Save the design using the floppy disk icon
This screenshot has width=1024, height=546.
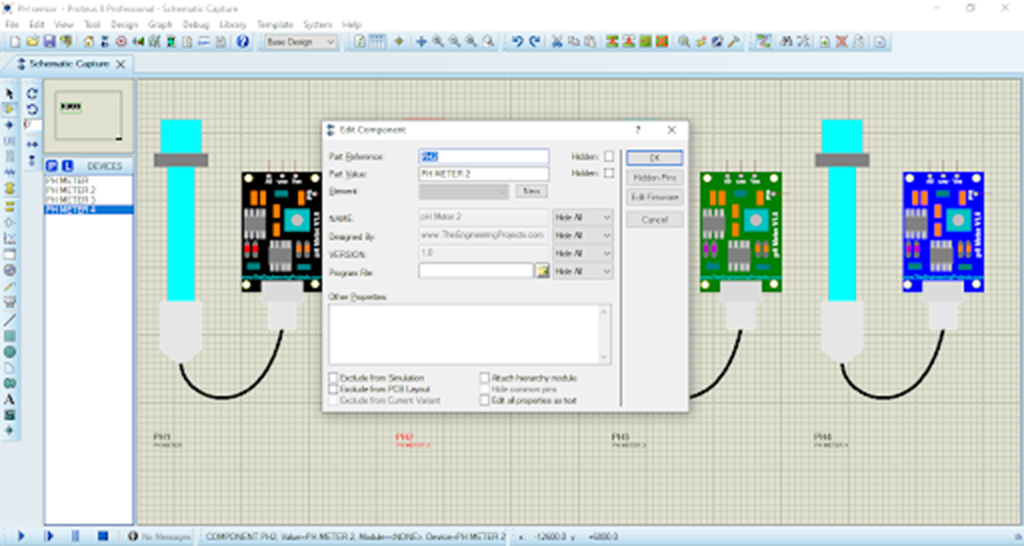coord(49,42)
